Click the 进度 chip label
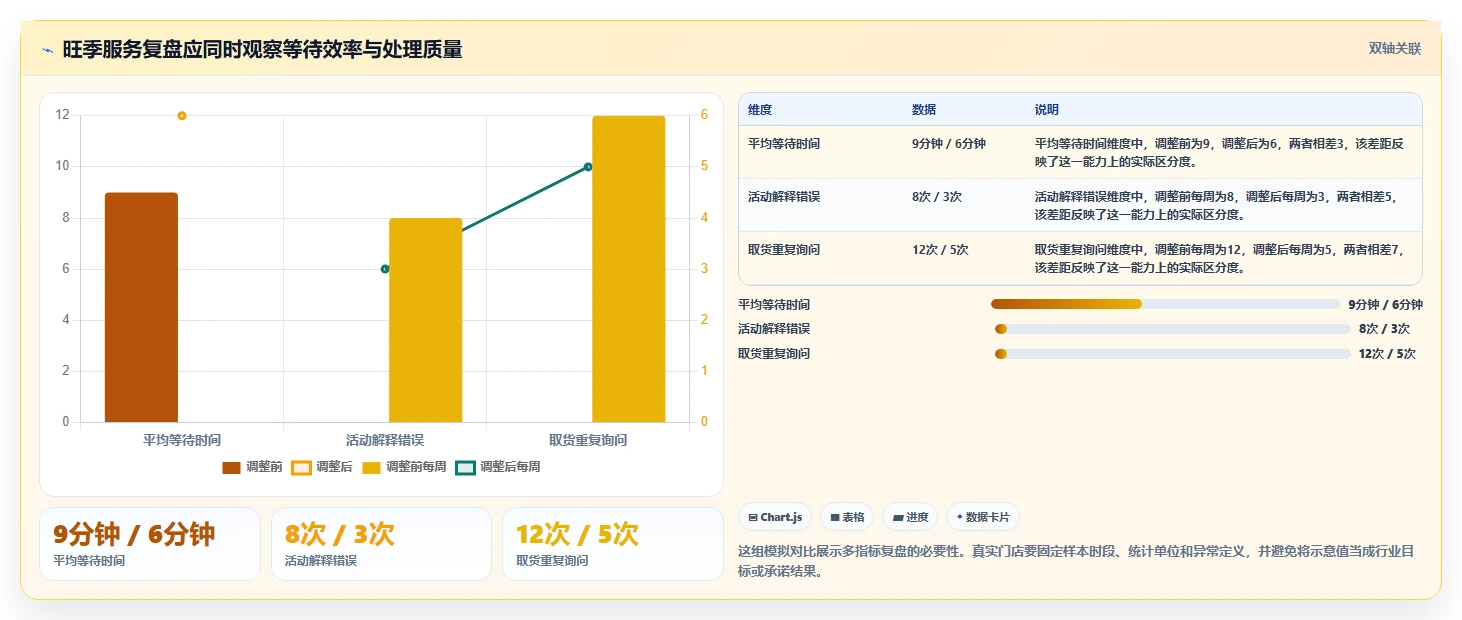 pyautogui.click(x=917, y=517)
